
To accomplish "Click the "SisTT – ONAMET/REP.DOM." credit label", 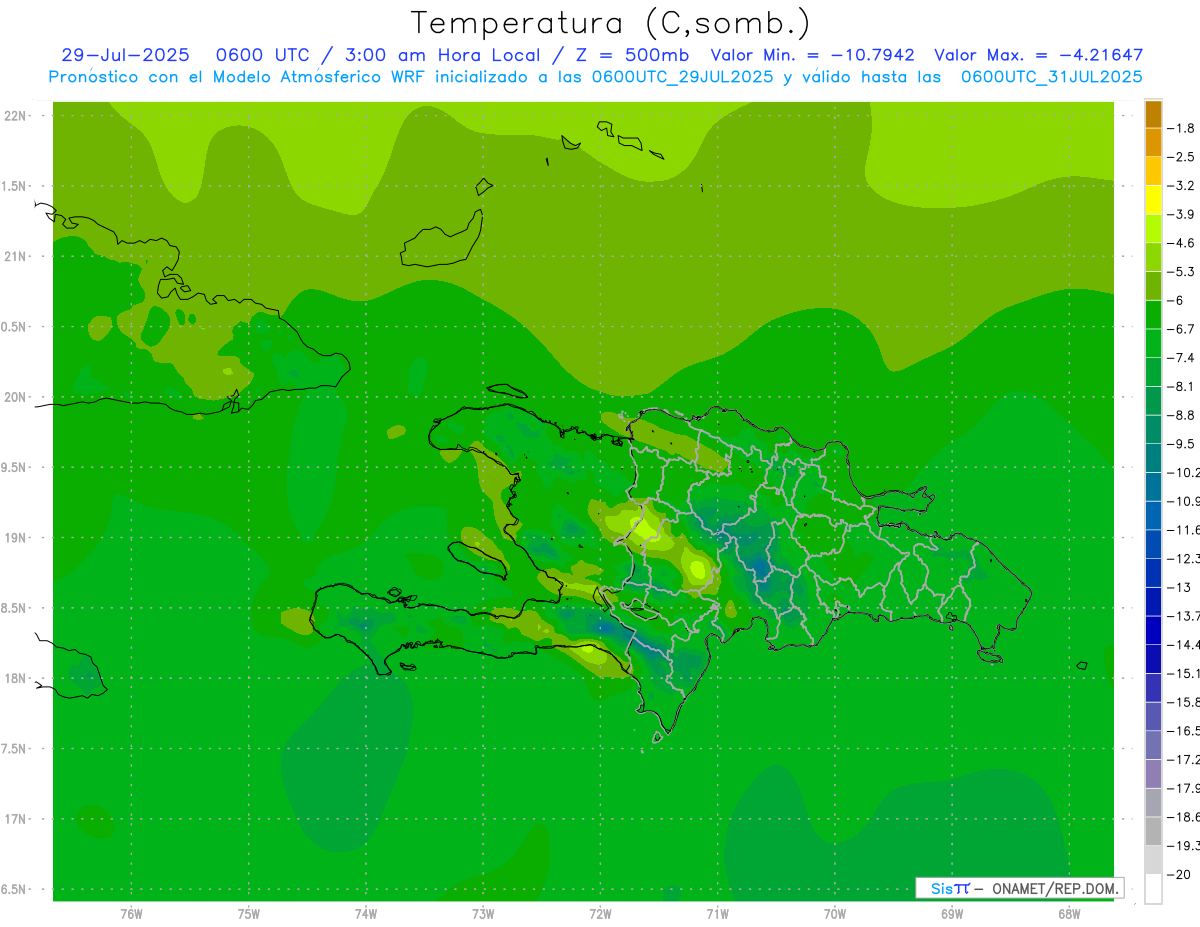I will coord(1020,888).
